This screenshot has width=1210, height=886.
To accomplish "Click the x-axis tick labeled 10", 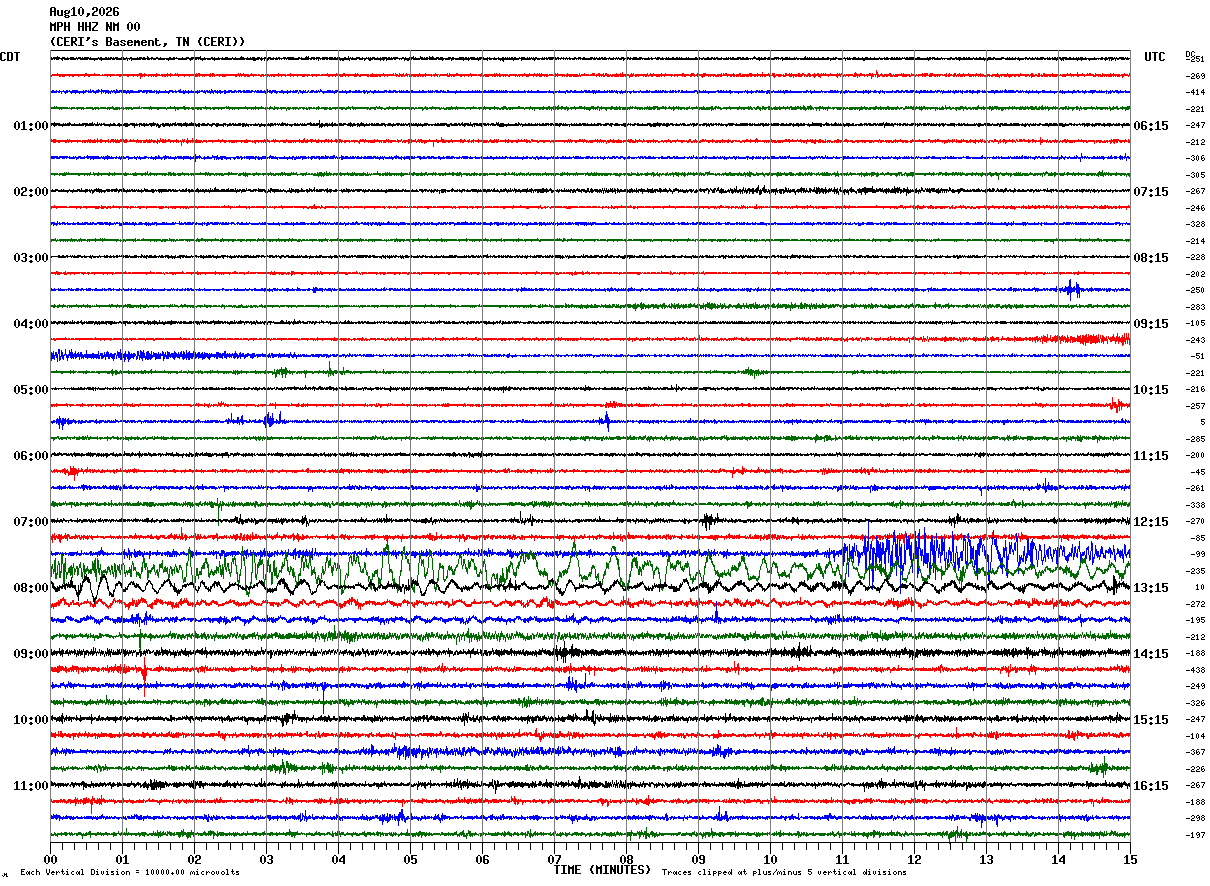I will [770, 859].
